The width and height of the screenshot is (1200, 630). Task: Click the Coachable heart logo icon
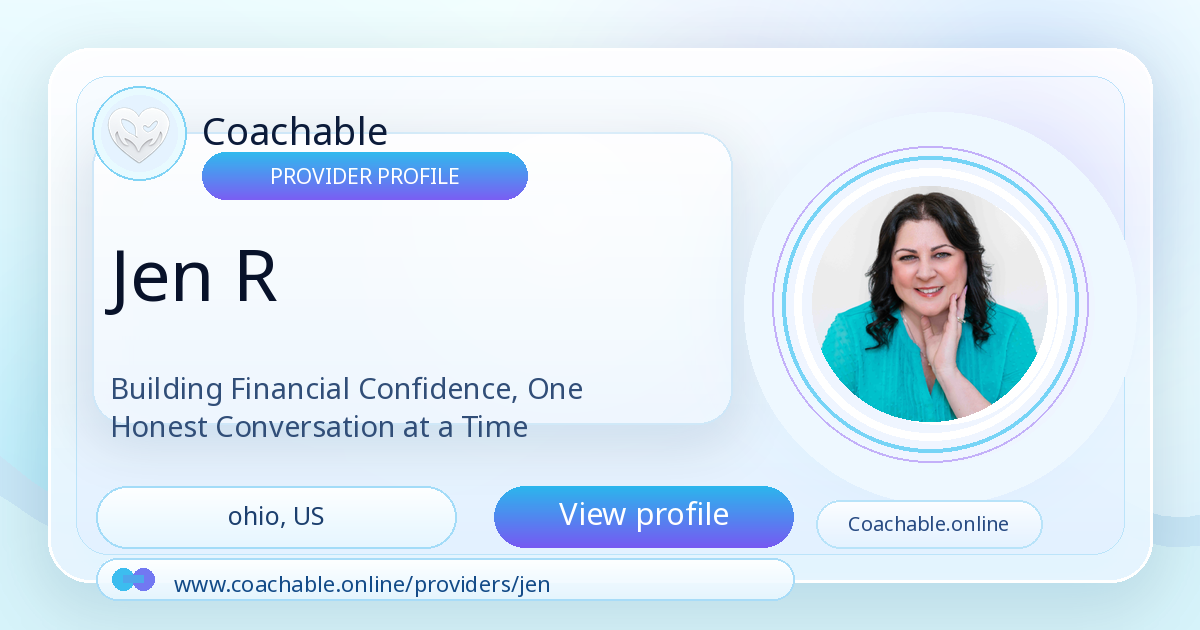[139, 134]
